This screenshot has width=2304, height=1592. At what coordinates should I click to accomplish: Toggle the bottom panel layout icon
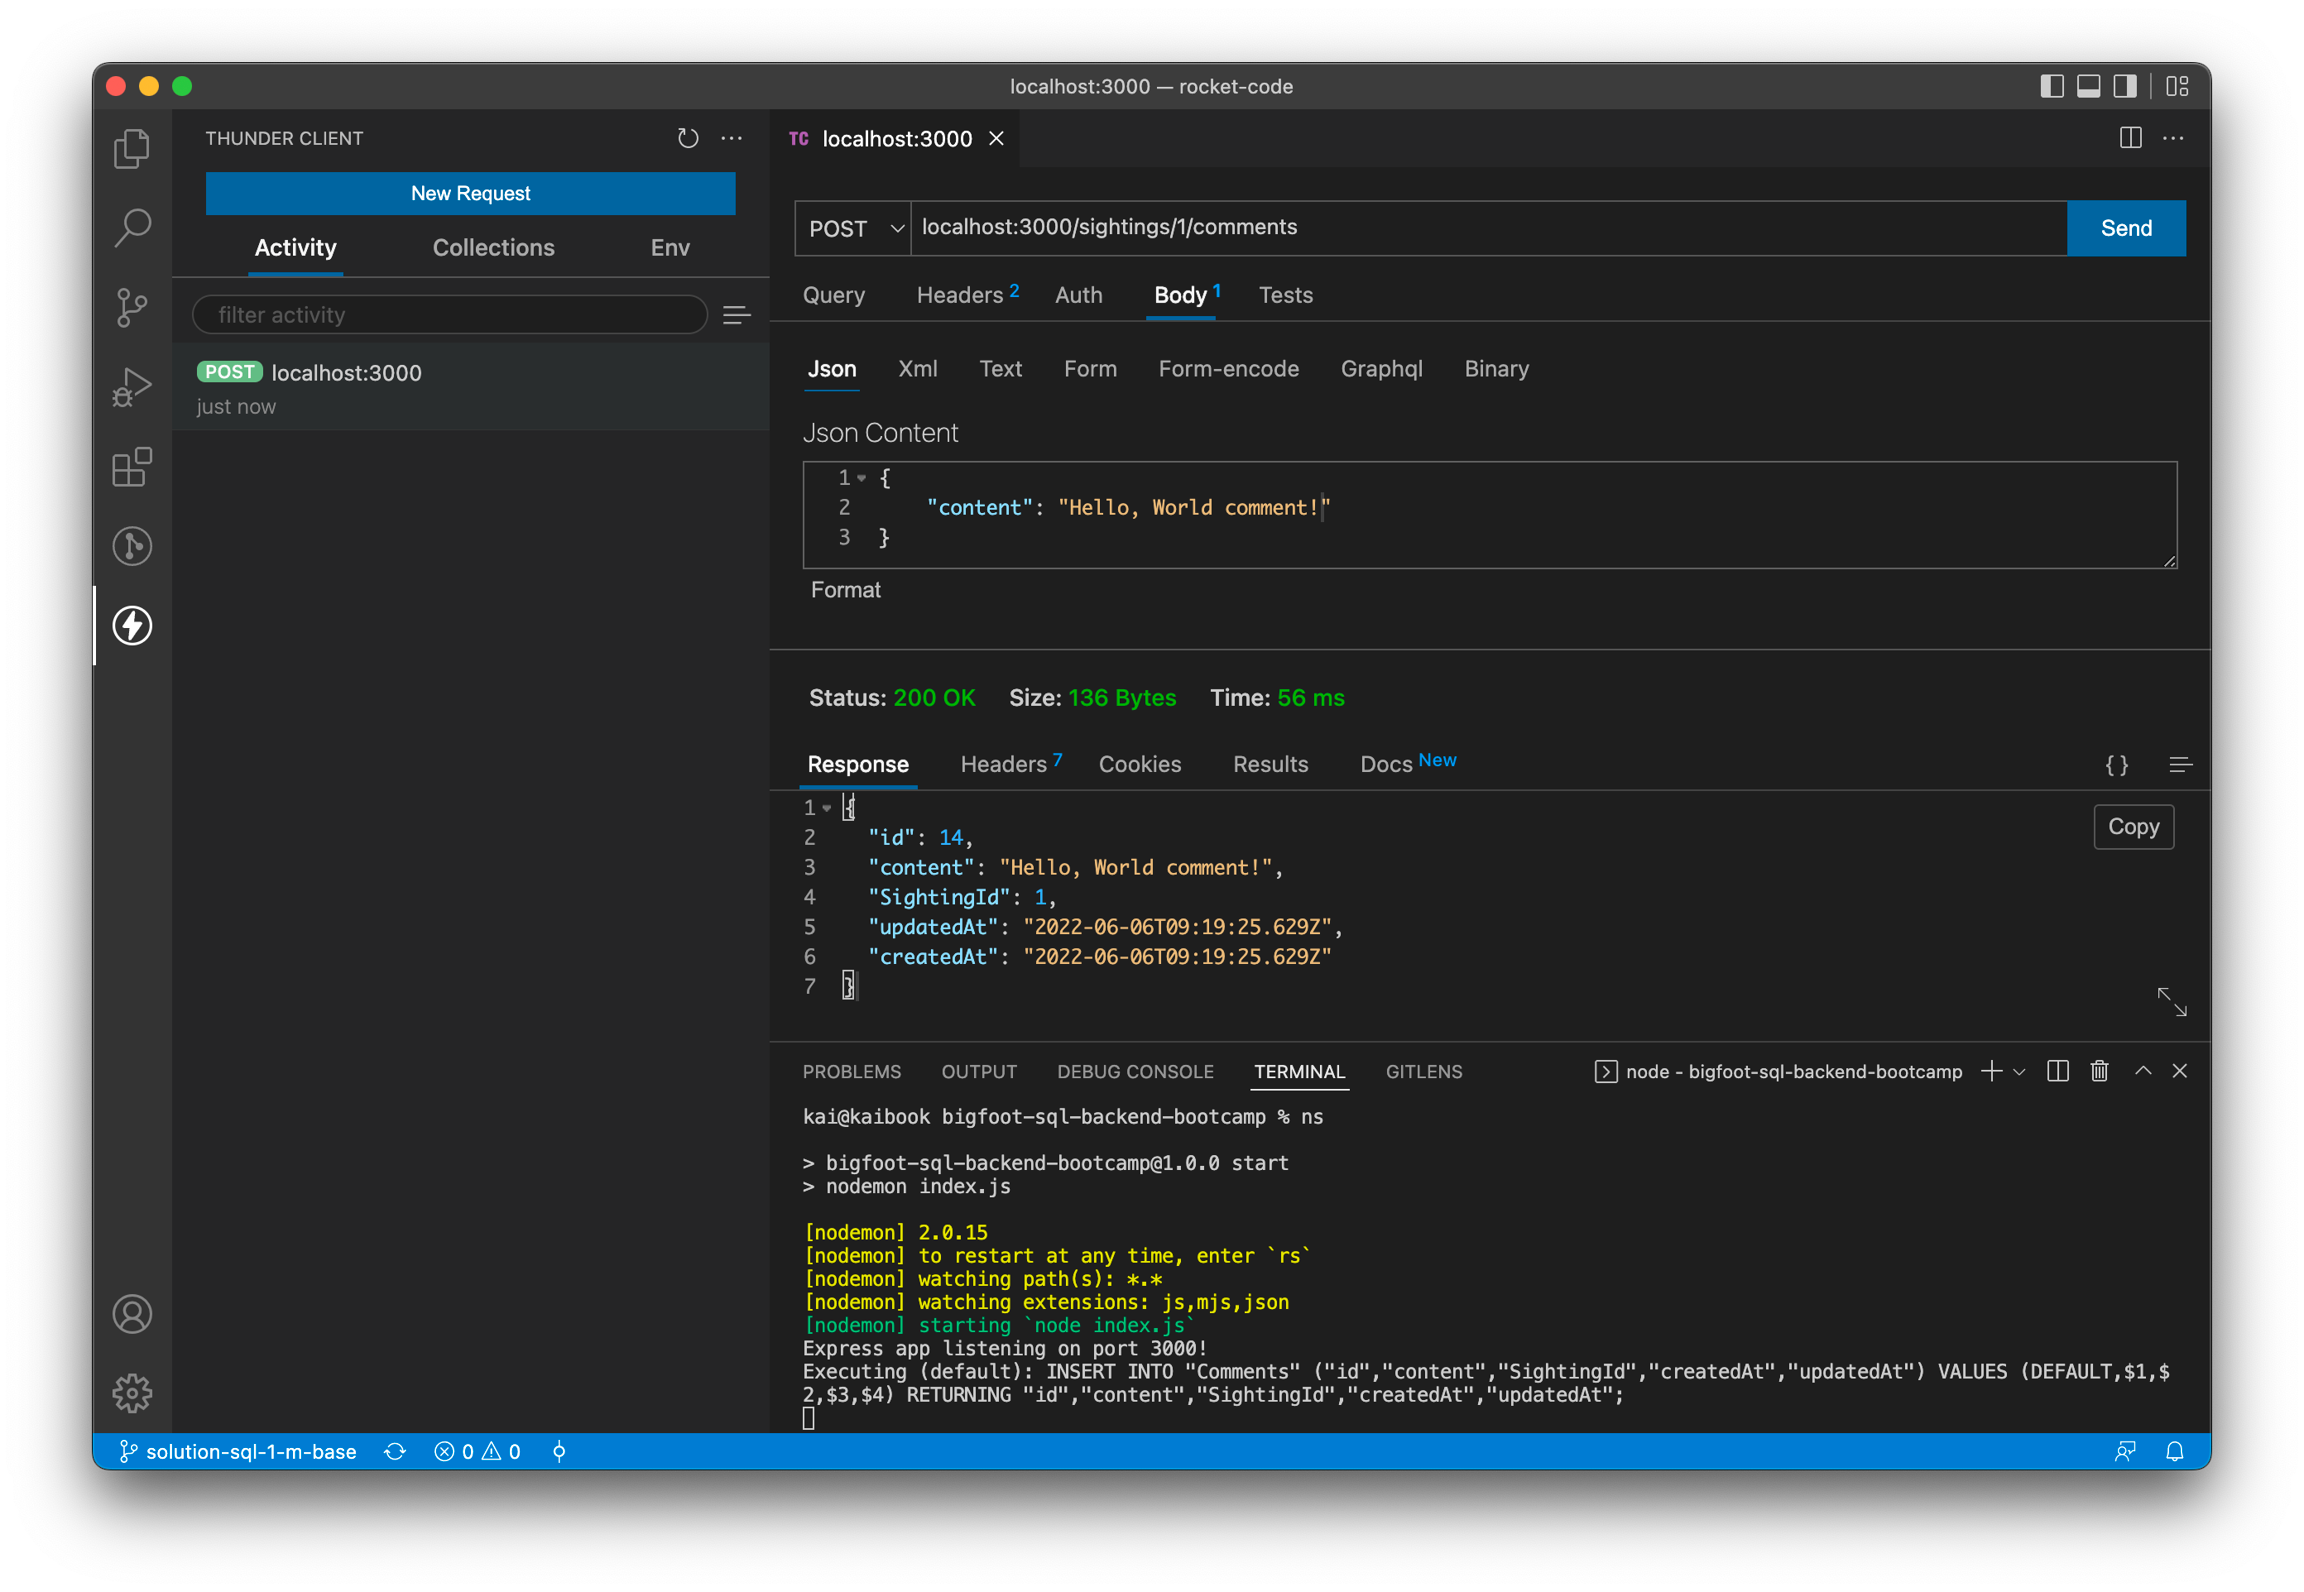[2088, 86]
